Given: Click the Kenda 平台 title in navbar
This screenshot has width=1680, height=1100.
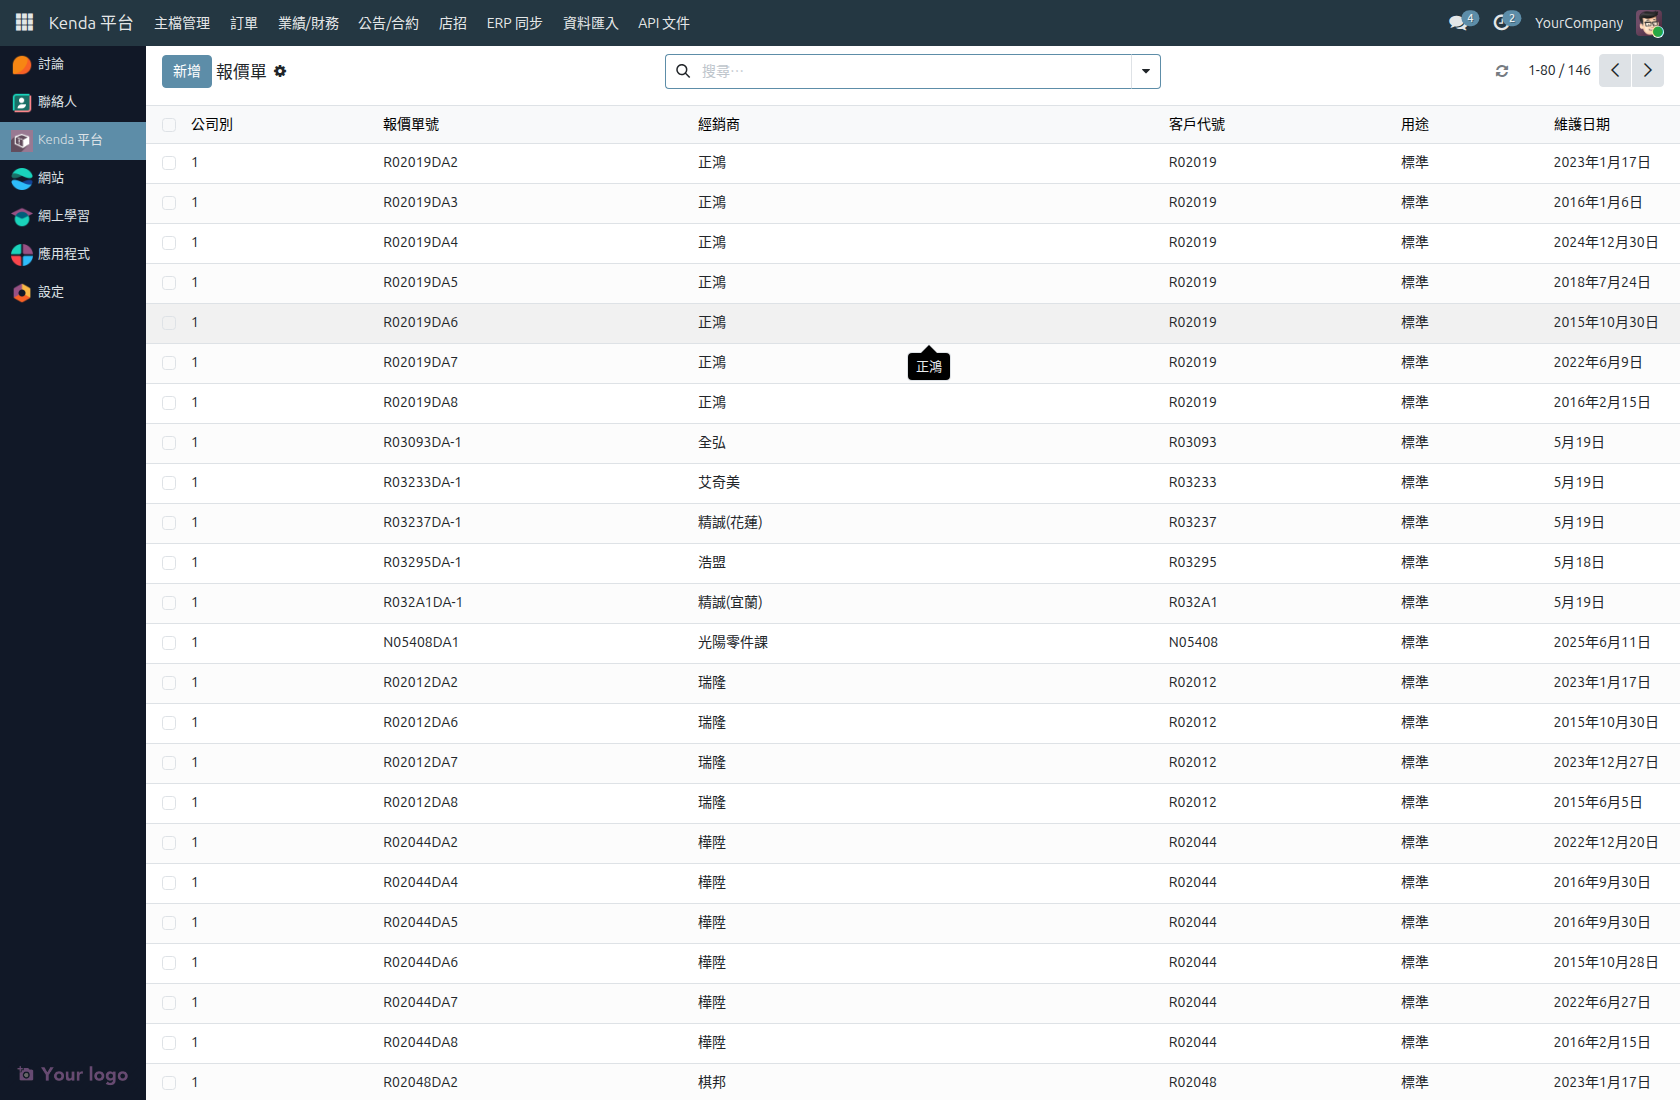Looking at the screenshot, I should (91, 23).
